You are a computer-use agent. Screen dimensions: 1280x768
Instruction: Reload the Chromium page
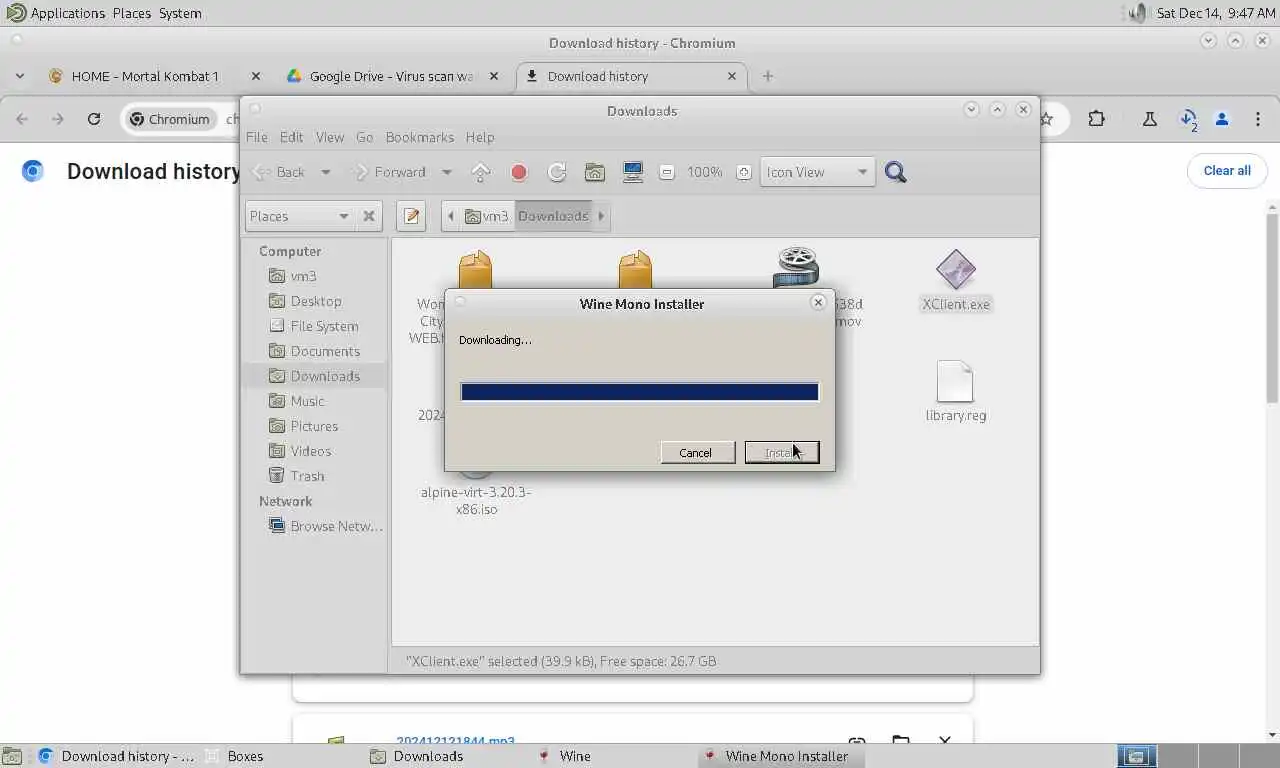click(x=94, y=119)
